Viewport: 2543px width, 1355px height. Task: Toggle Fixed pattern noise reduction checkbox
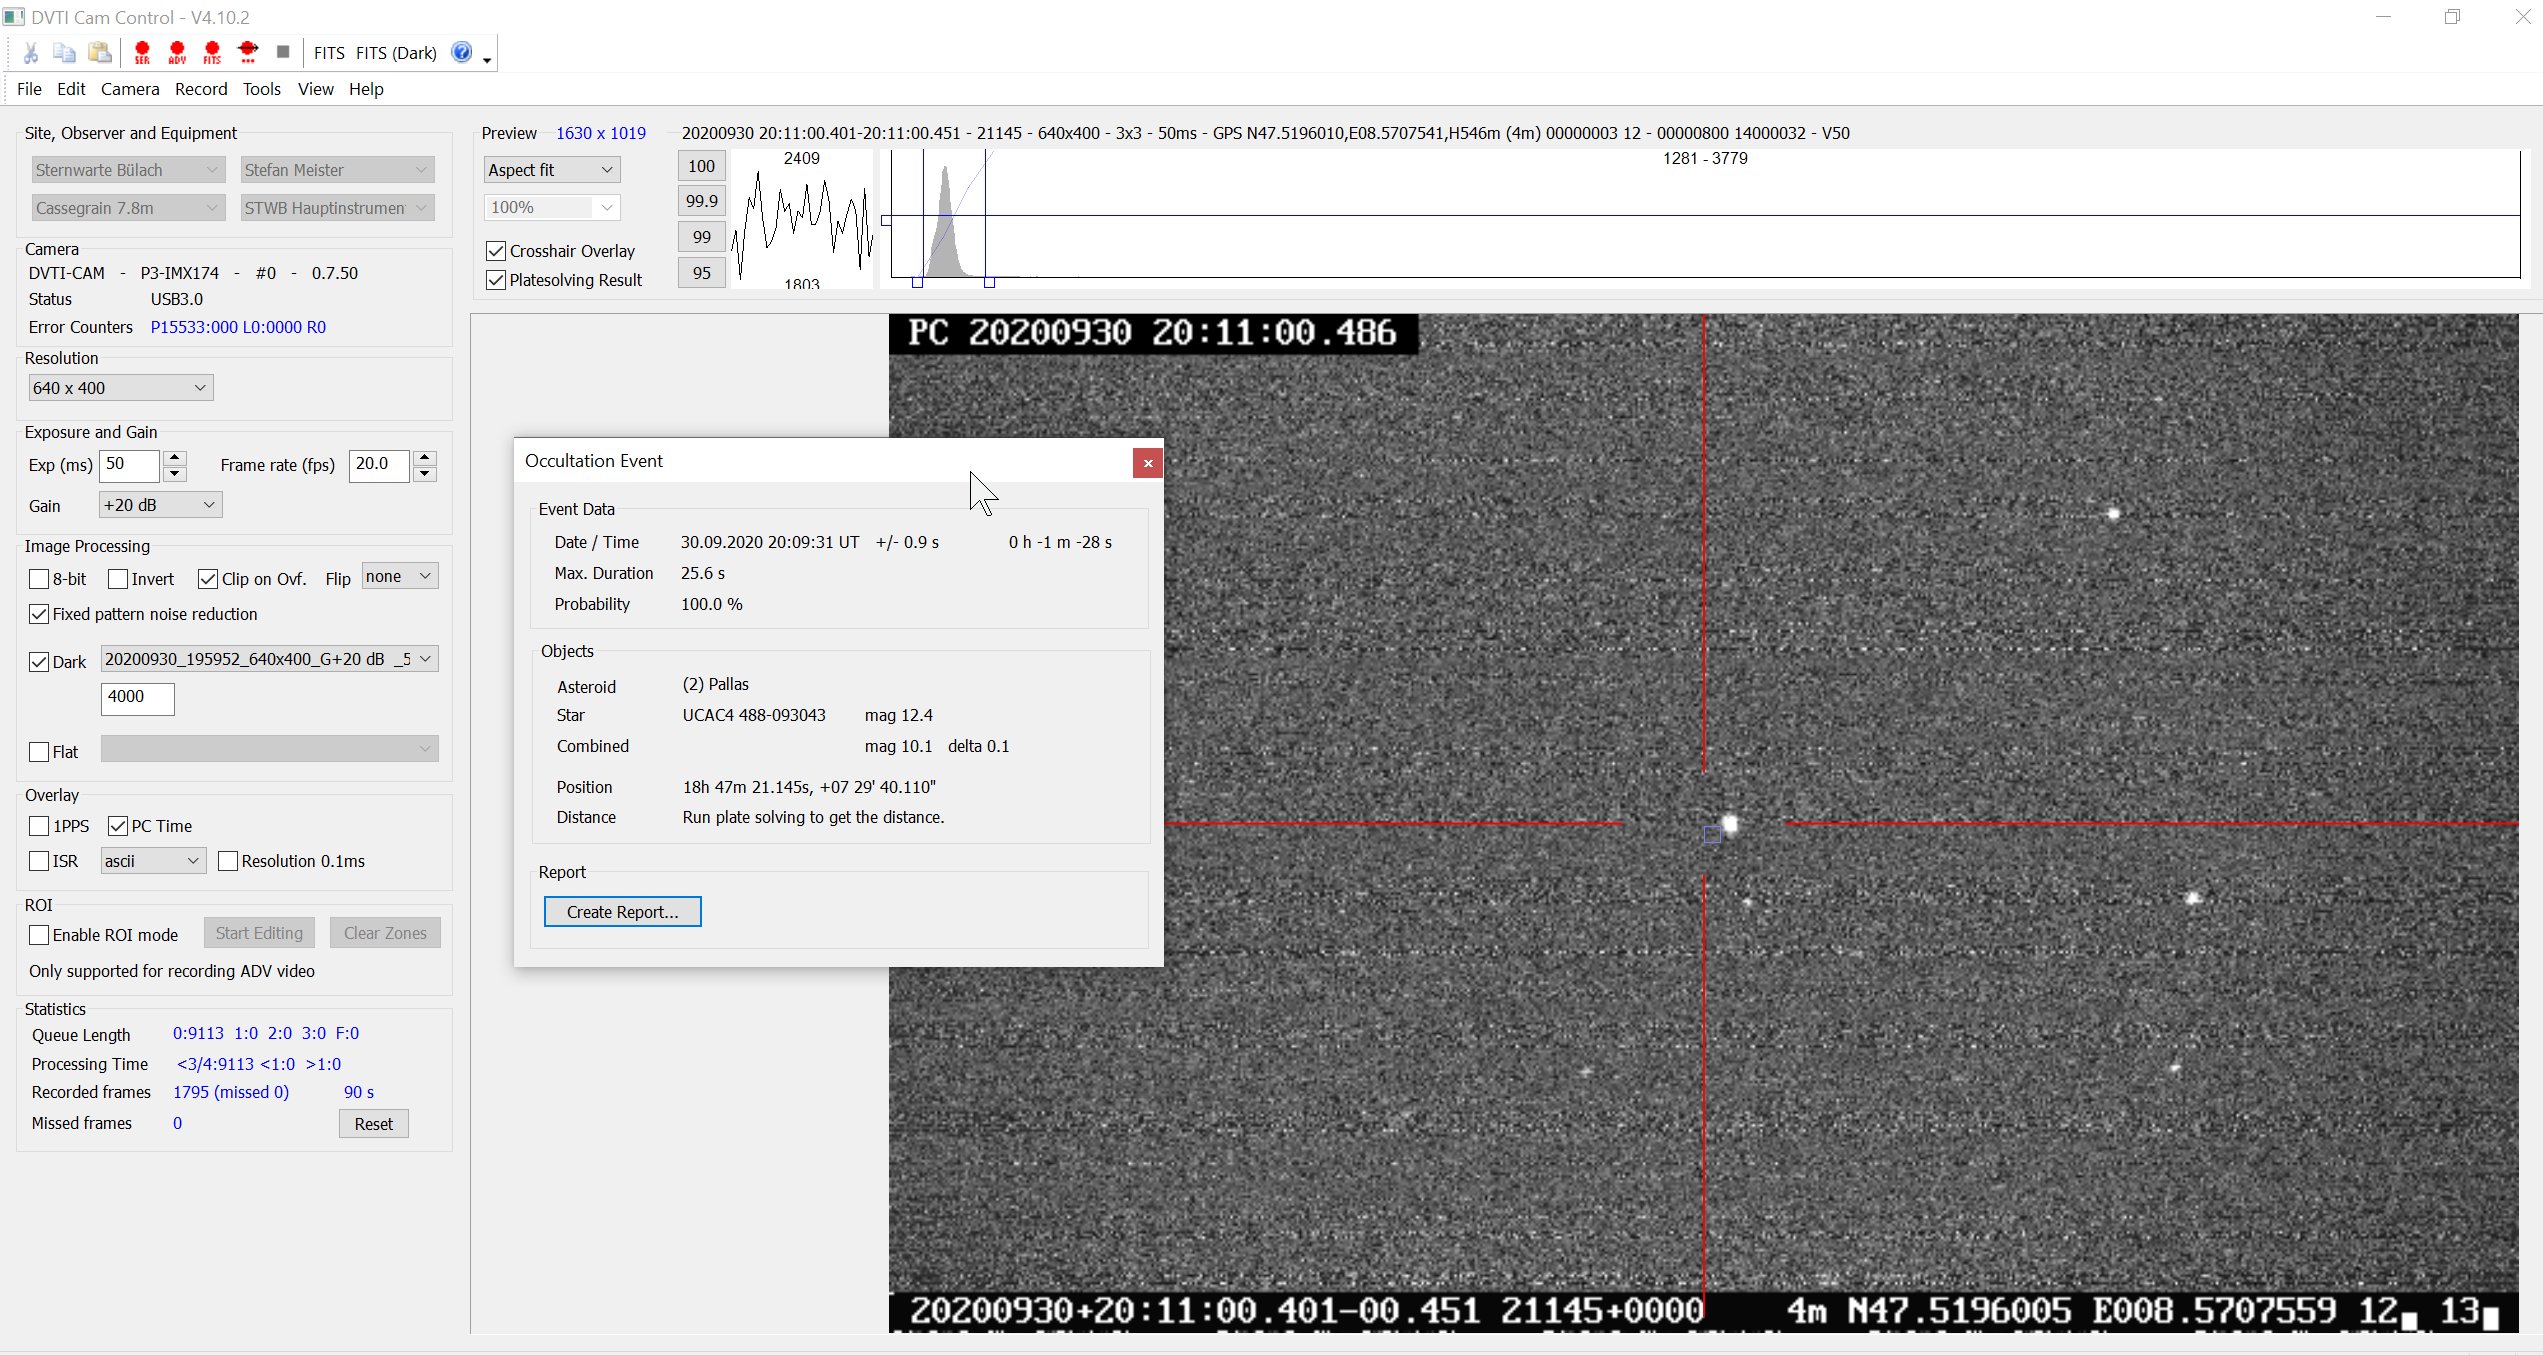point(39,614)
